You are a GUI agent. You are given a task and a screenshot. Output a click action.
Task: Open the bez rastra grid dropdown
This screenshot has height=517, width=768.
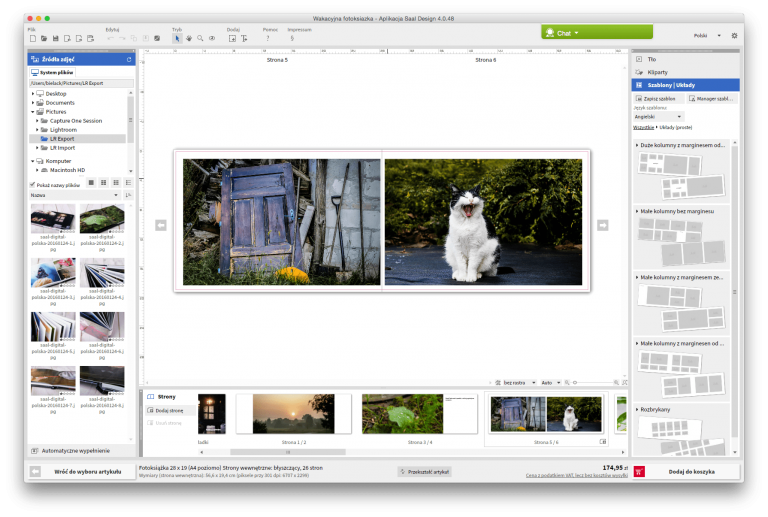(519, 382)
